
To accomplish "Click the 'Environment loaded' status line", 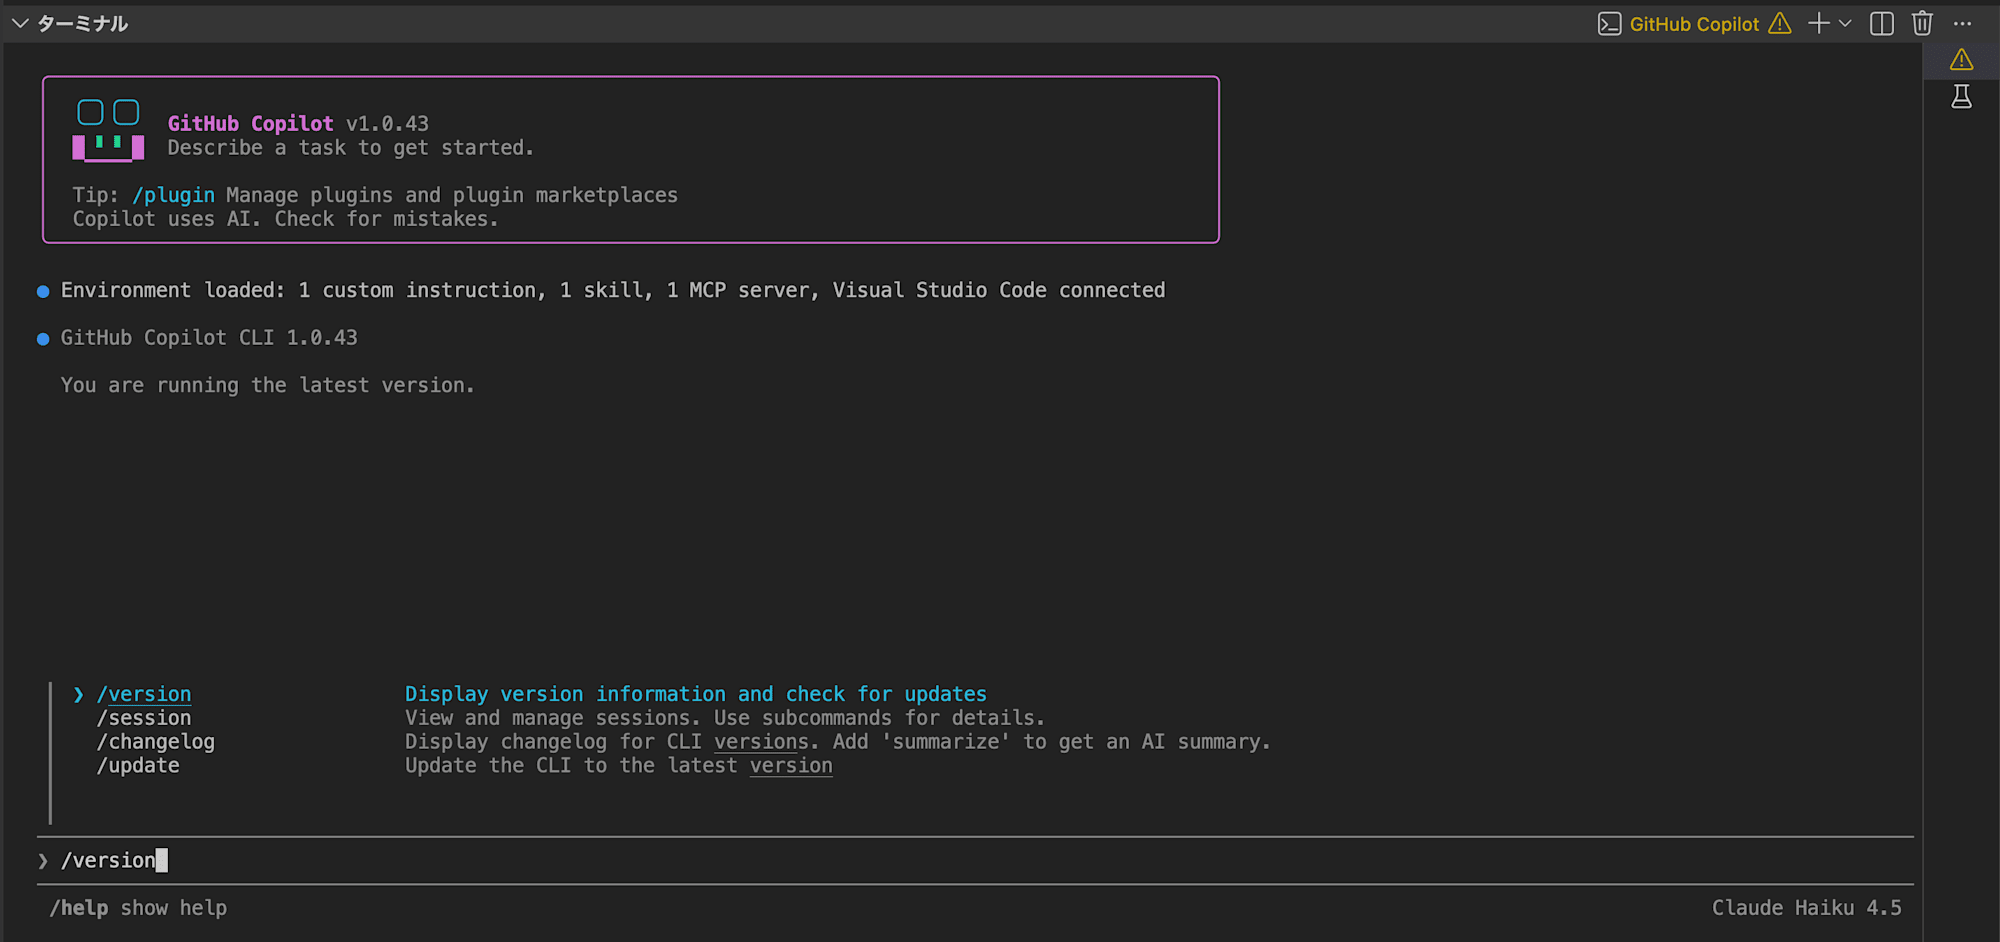I will pos(613,290).
